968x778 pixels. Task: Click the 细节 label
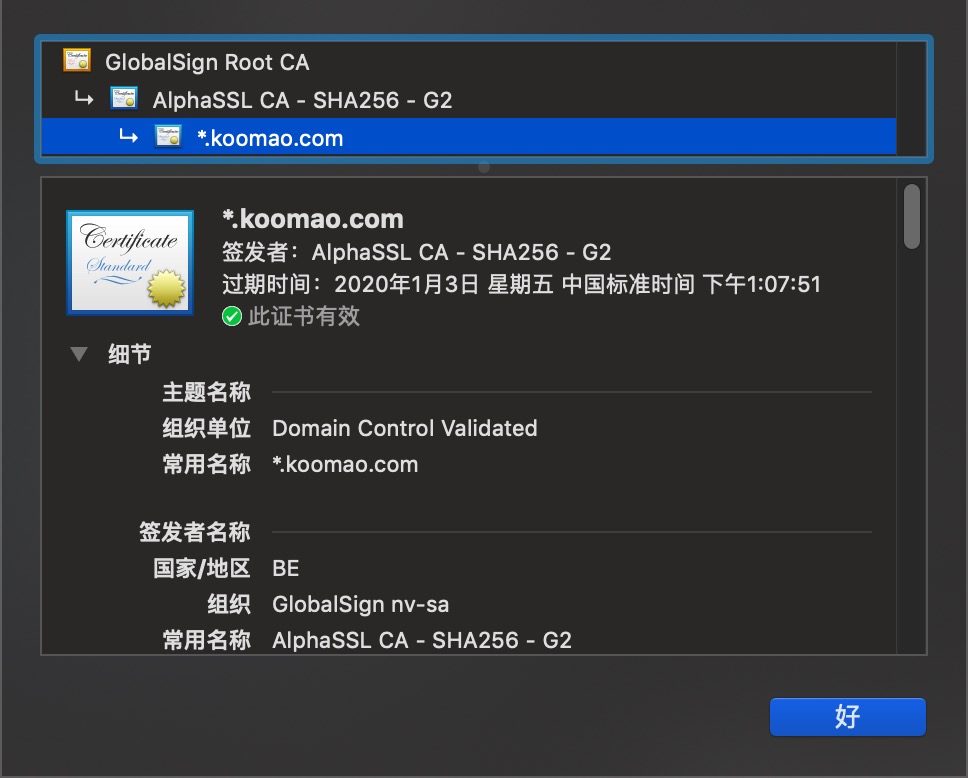point(130,354)
